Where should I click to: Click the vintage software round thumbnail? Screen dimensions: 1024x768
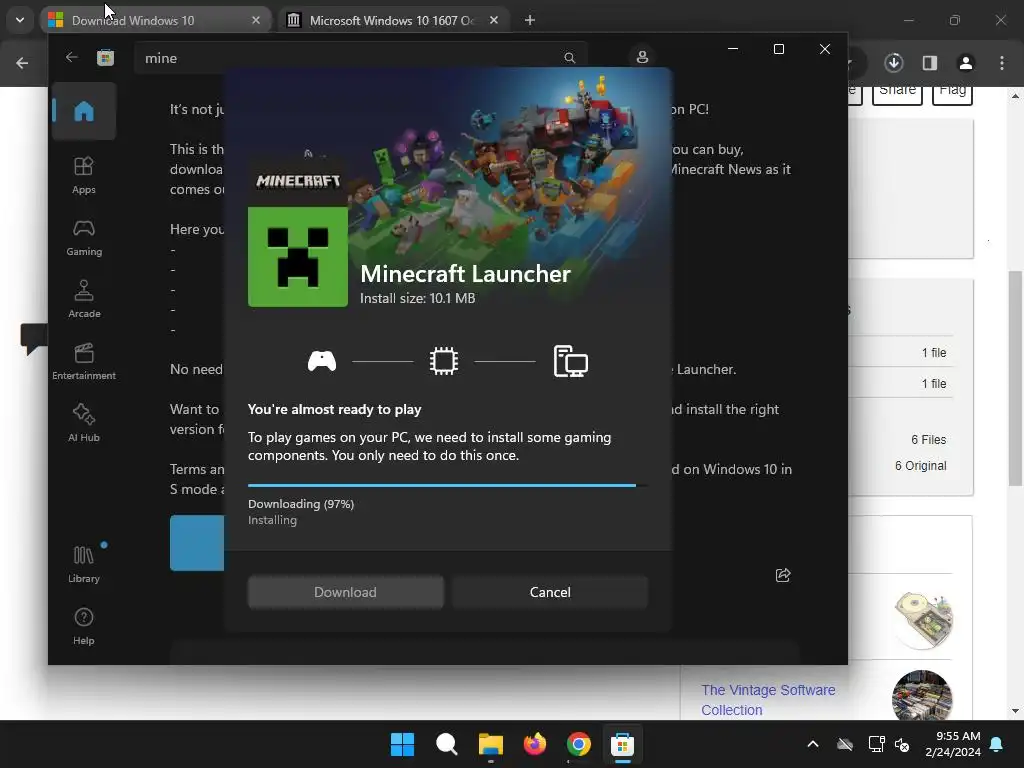pos(922,695)
